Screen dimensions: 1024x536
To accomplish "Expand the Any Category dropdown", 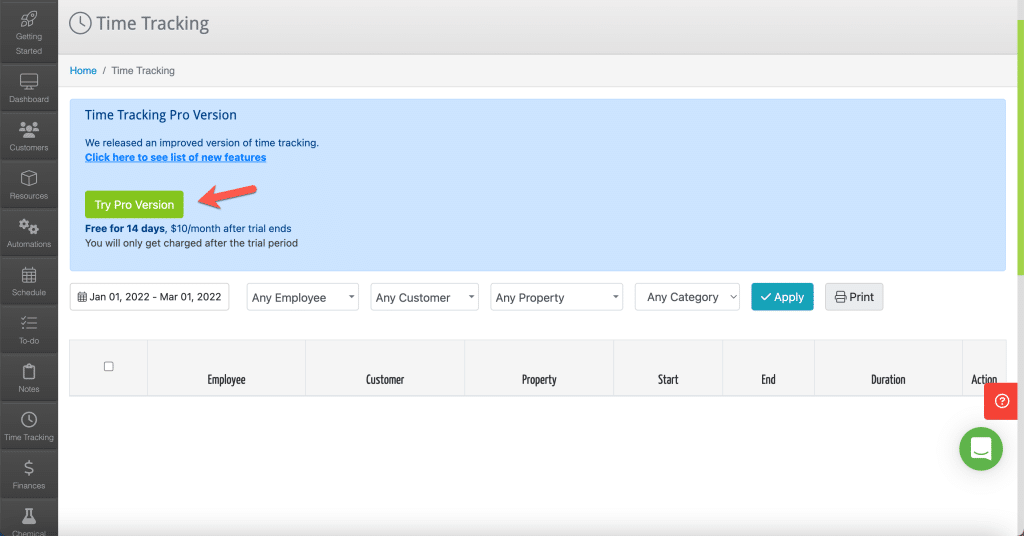I will tap(687, 297).
